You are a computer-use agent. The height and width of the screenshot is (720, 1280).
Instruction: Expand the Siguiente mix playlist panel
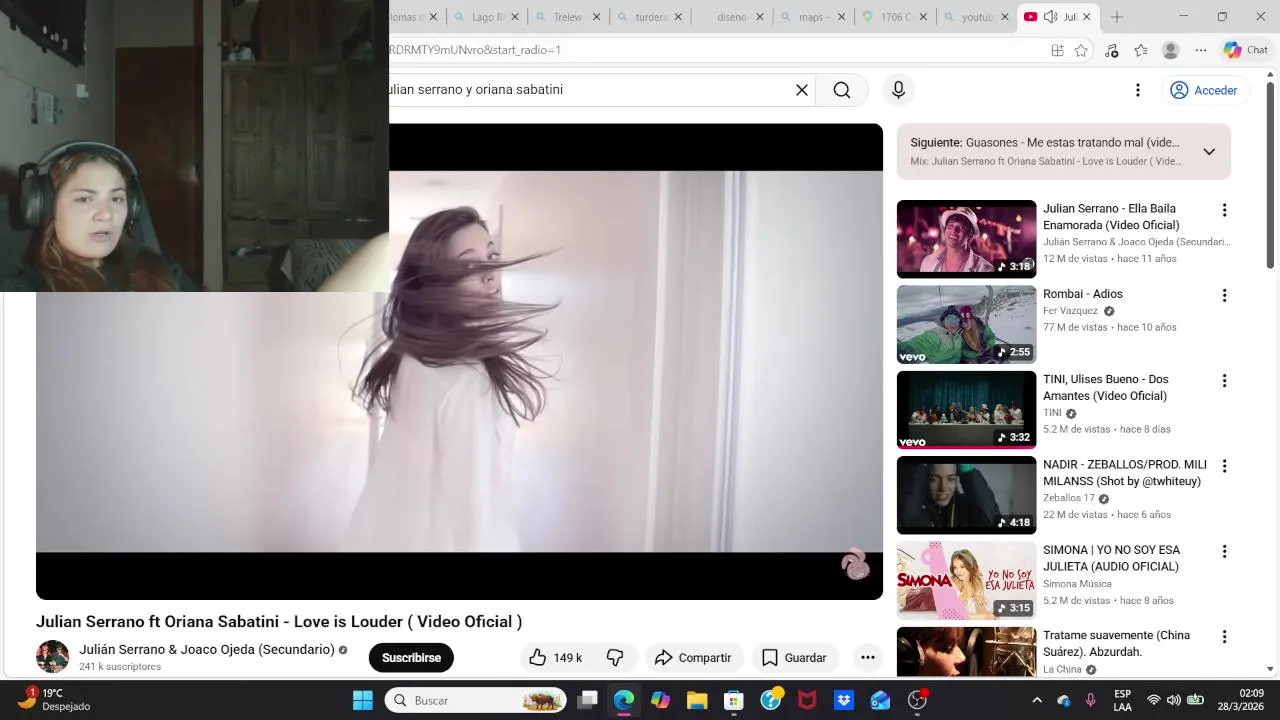[1209, 152]
